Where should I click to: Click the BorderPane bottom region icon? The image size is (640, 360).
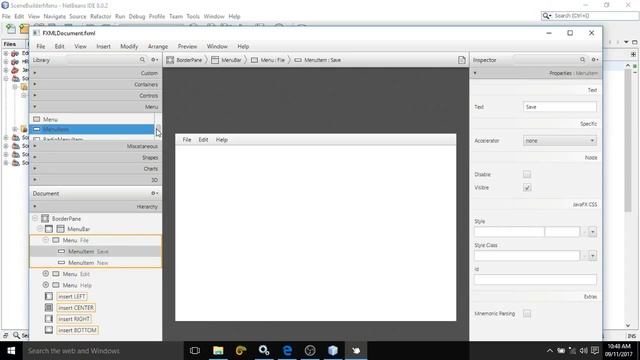click(49, 330)
